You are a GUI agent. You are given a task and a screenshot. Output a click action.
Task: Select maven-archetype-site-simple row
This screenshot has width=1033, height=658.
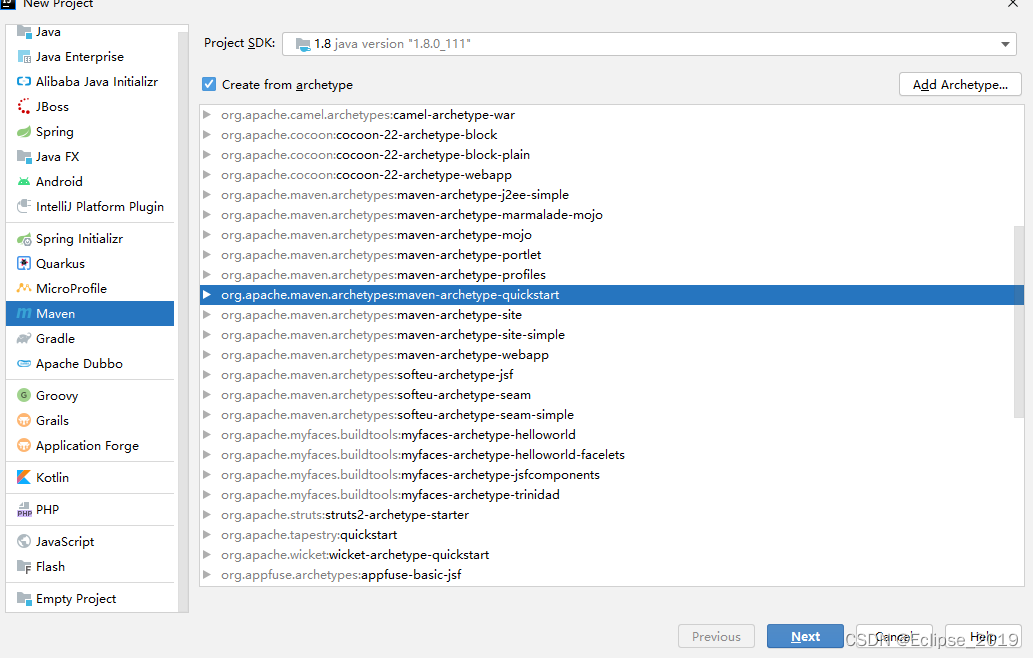(611, 335)
